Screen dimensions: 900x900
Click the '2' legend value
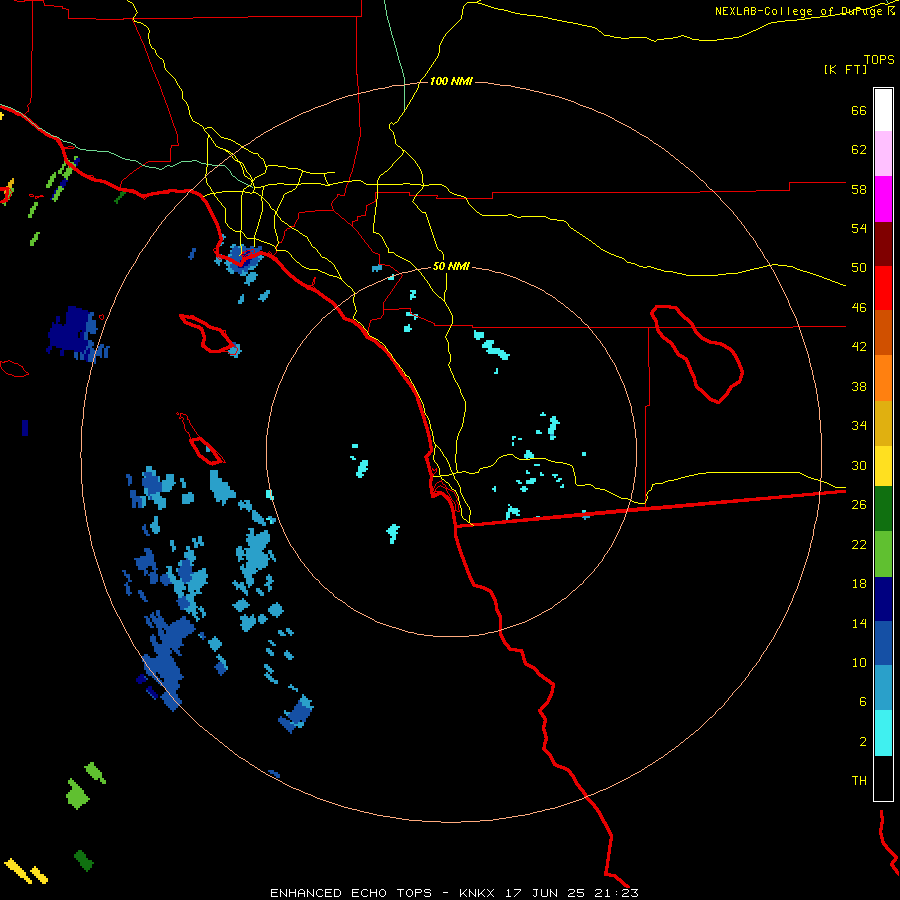863,742
